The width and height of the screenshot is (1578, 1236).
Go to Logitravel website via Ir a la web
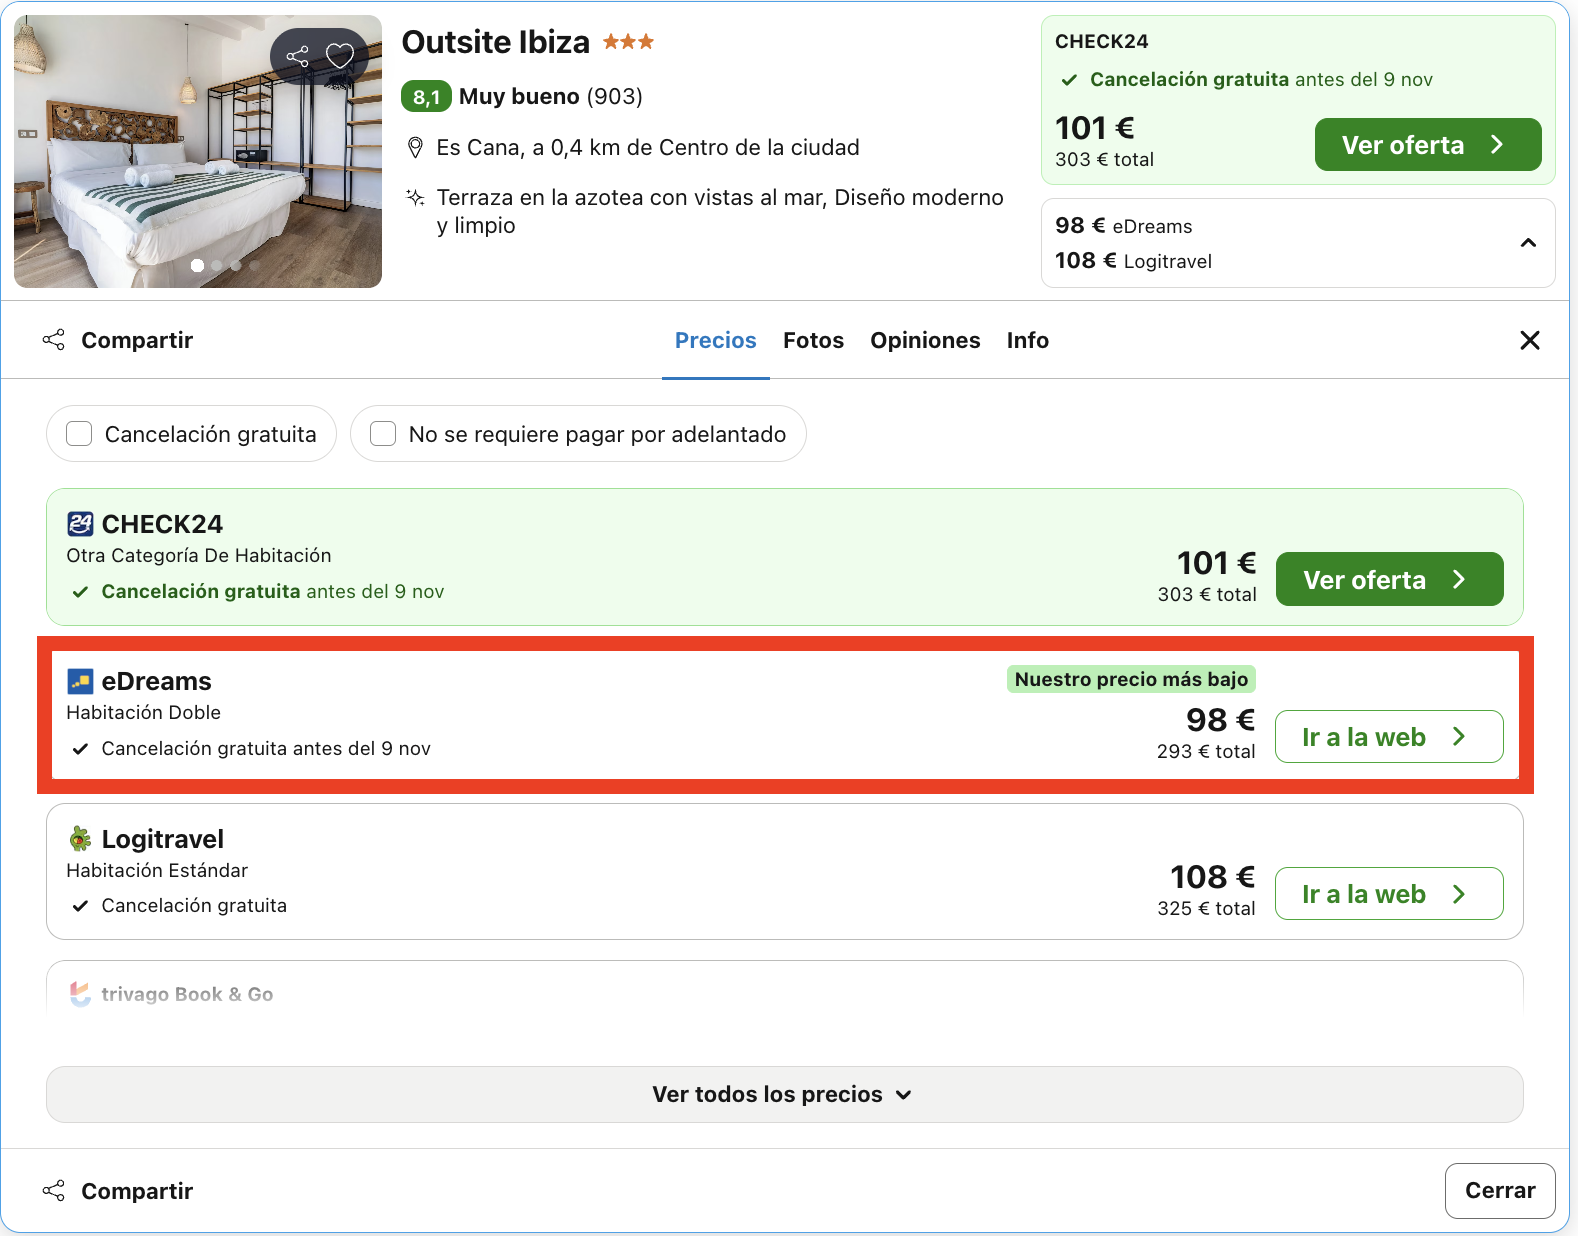click(x=1389, y=894)
